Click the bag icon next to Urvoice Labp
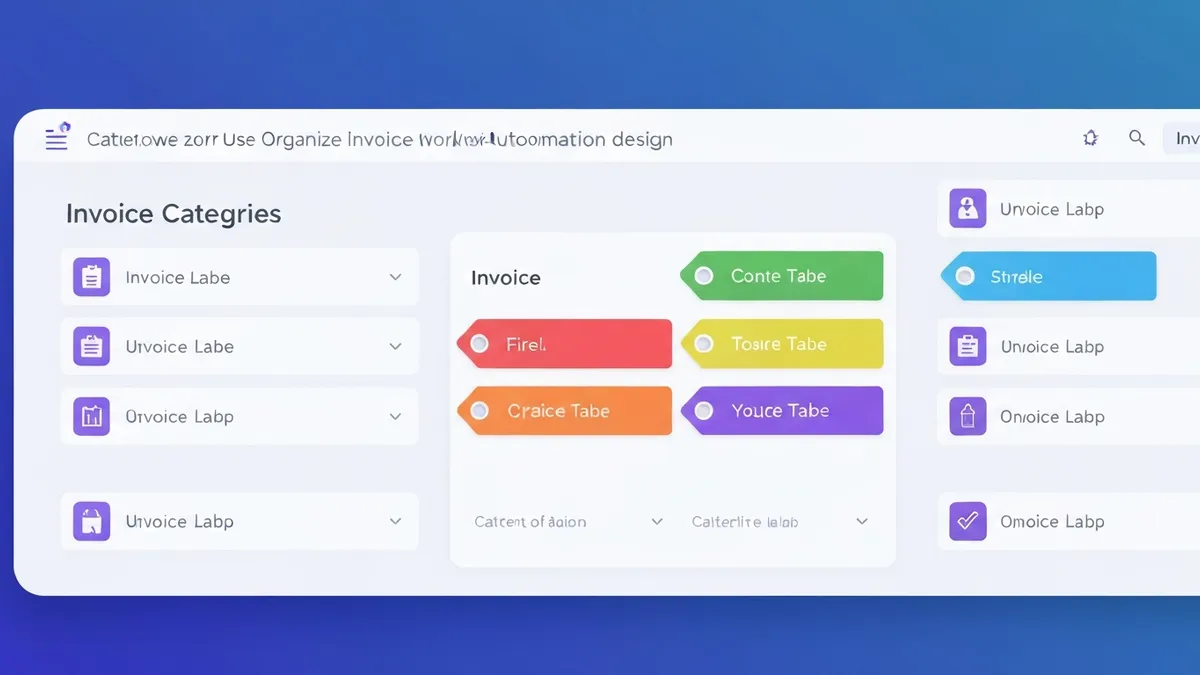The height and width of the screenshot is (675, 1200). 91,521
